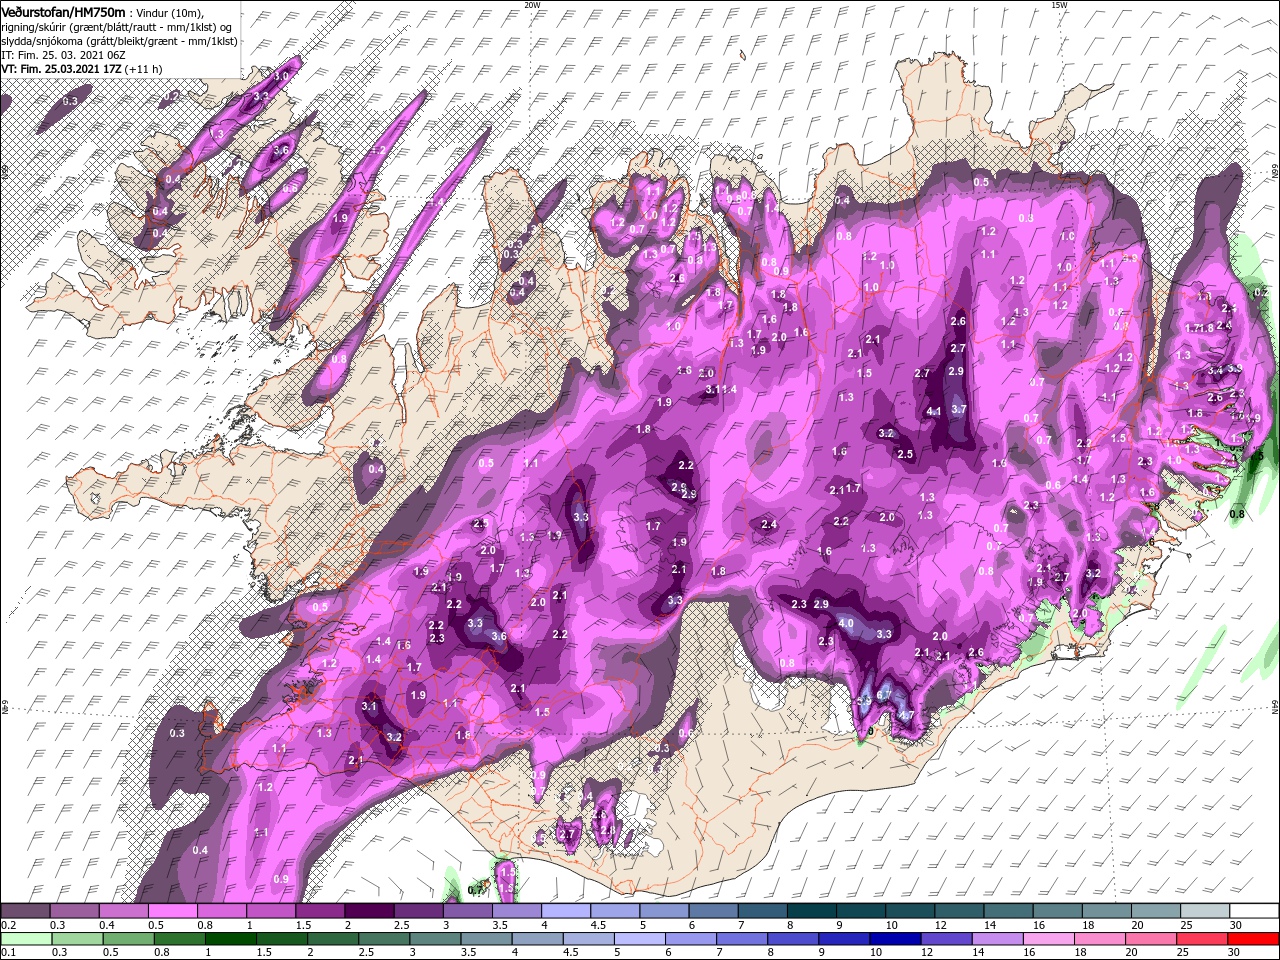Viewport: 1280px width, 960px height.
Task: Pick upper scale swatch between 0.5 and 0.8
Action: pos(172,911)
